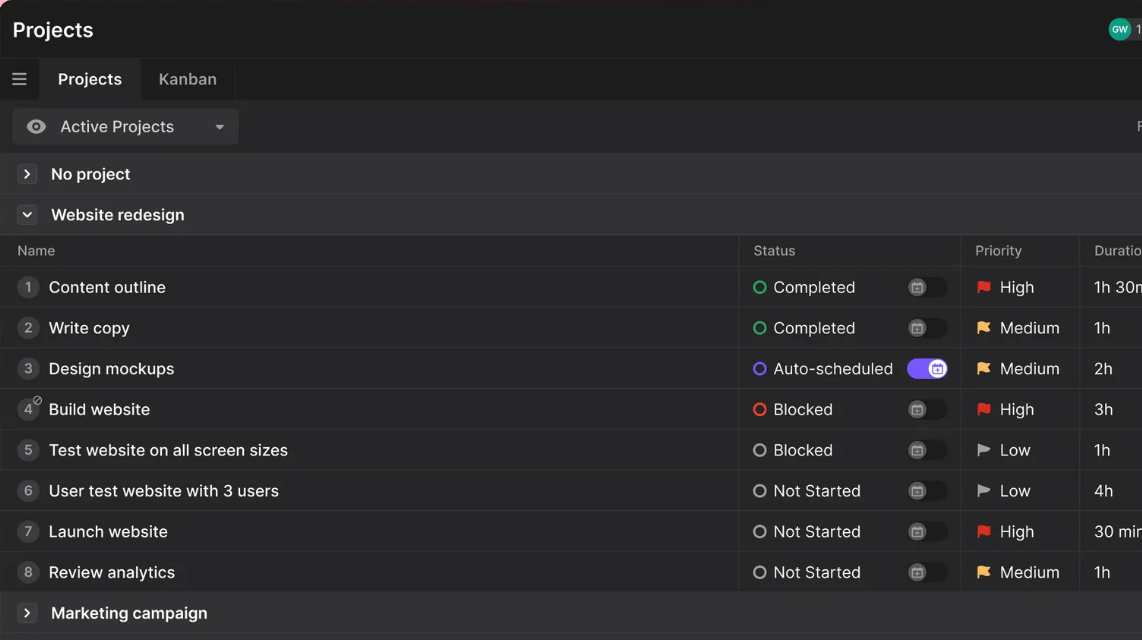Open the hamburger menu icon
Image resolution: width=1142 pixels, height=640 pixels.
tap(19, 79)
